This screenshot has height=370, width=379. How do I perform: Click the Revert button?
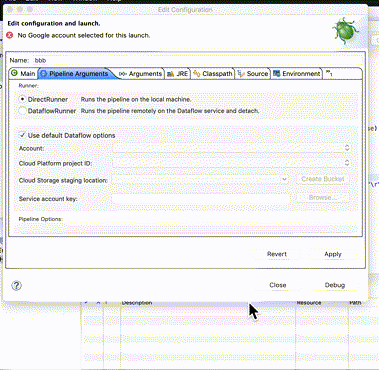tap(277, 254)
